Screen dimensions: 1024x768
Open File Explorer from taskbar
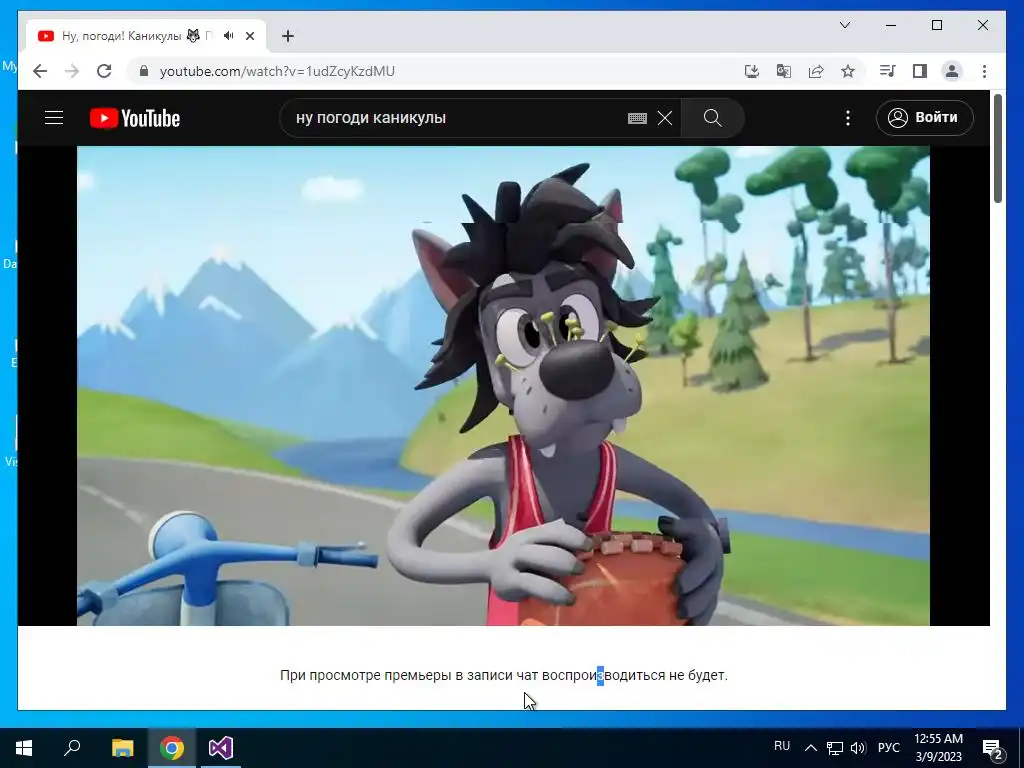(x=122, y=748)
